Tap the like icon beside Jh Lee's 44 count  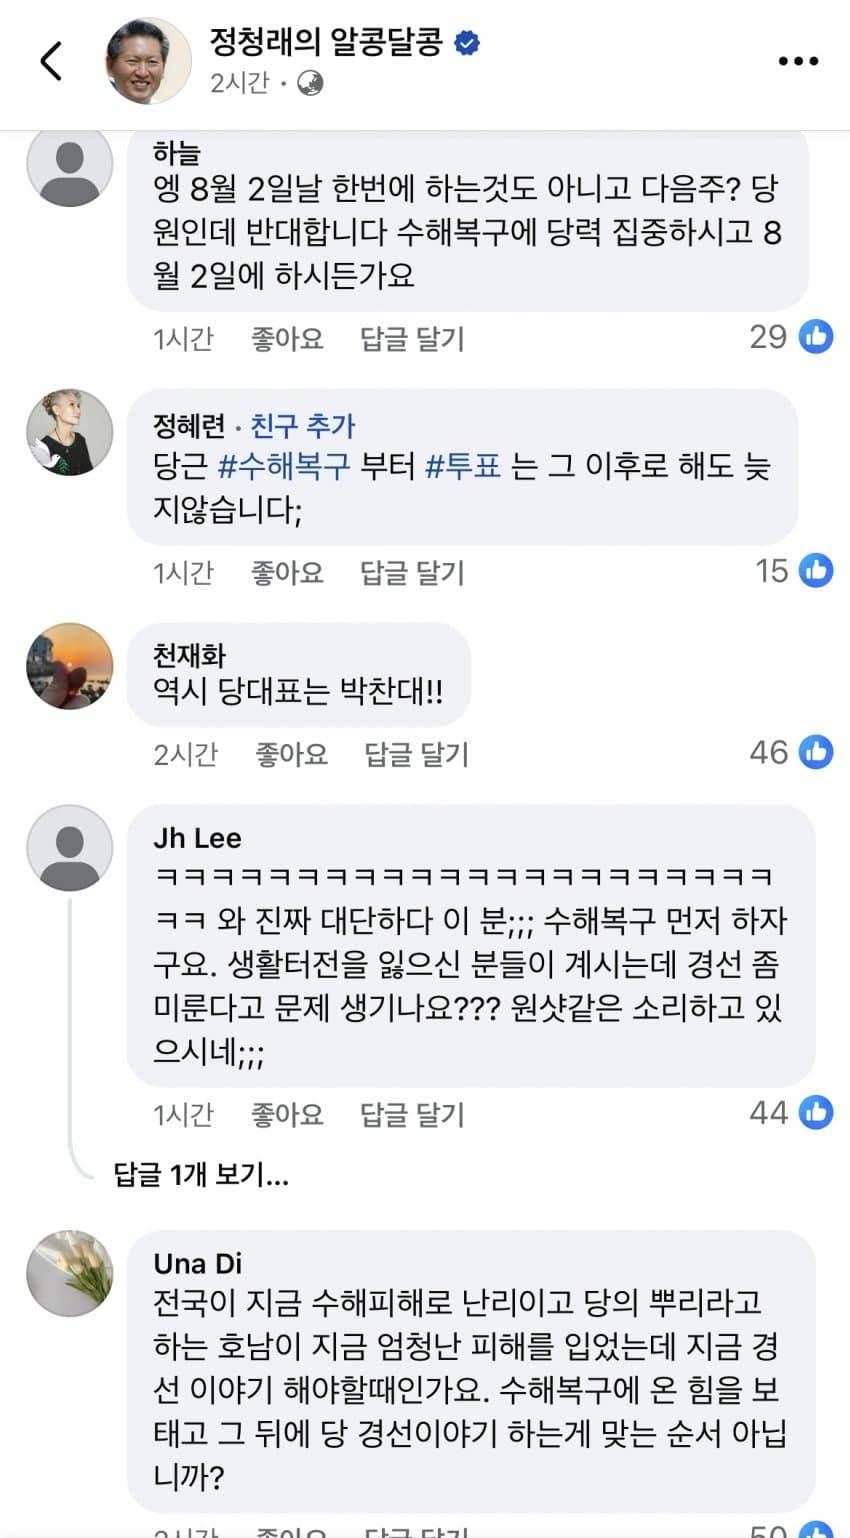[814, 1113]
